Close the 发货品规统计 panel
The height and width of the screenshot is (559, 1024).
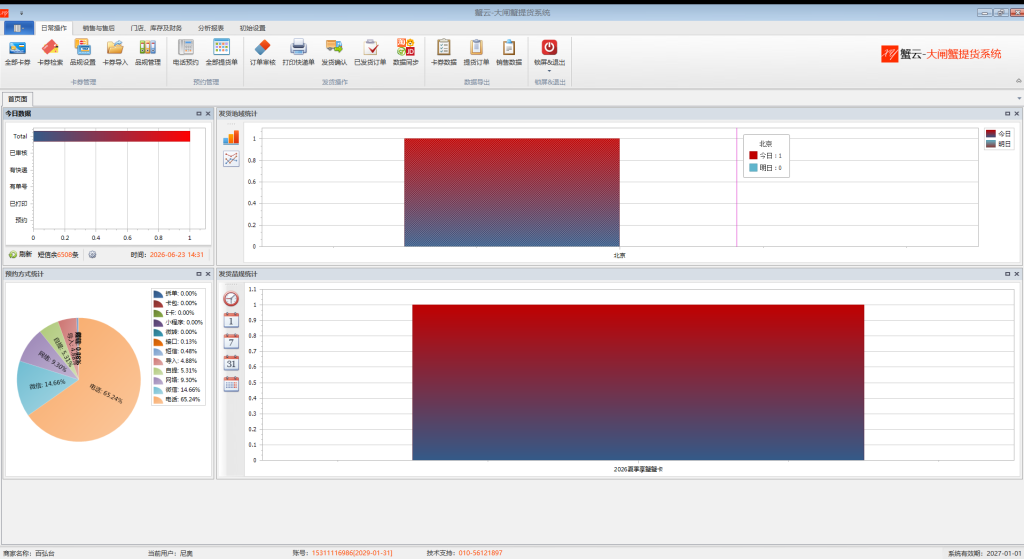(1016, 274)
